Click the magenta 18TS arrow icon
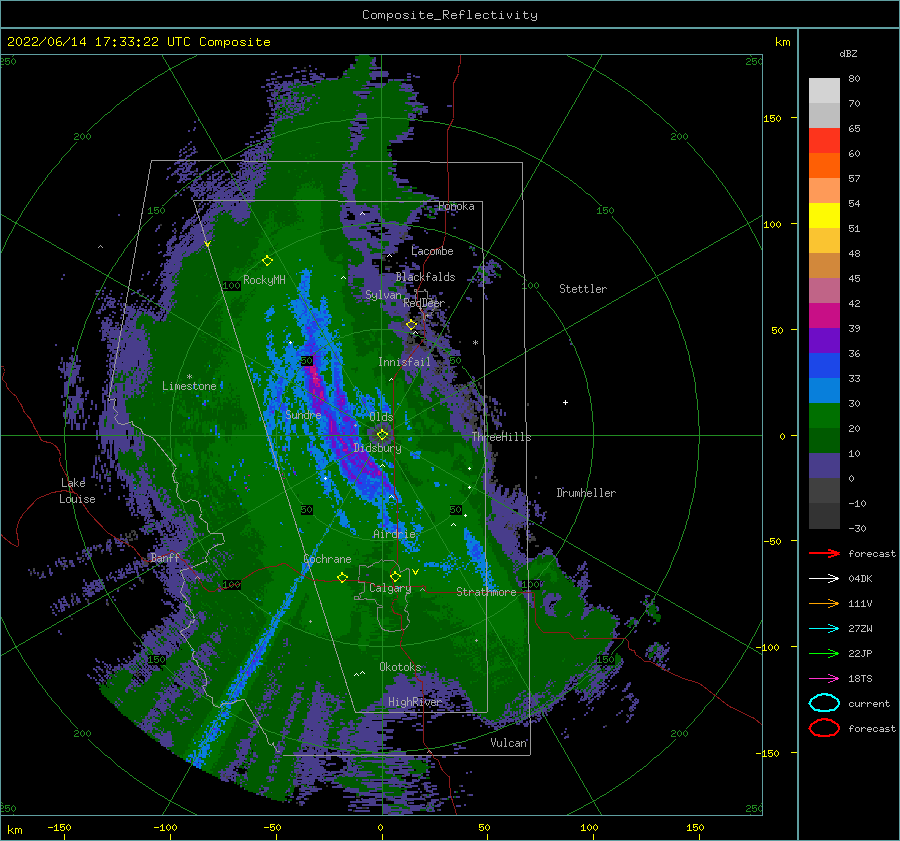 tap(824, 679)
